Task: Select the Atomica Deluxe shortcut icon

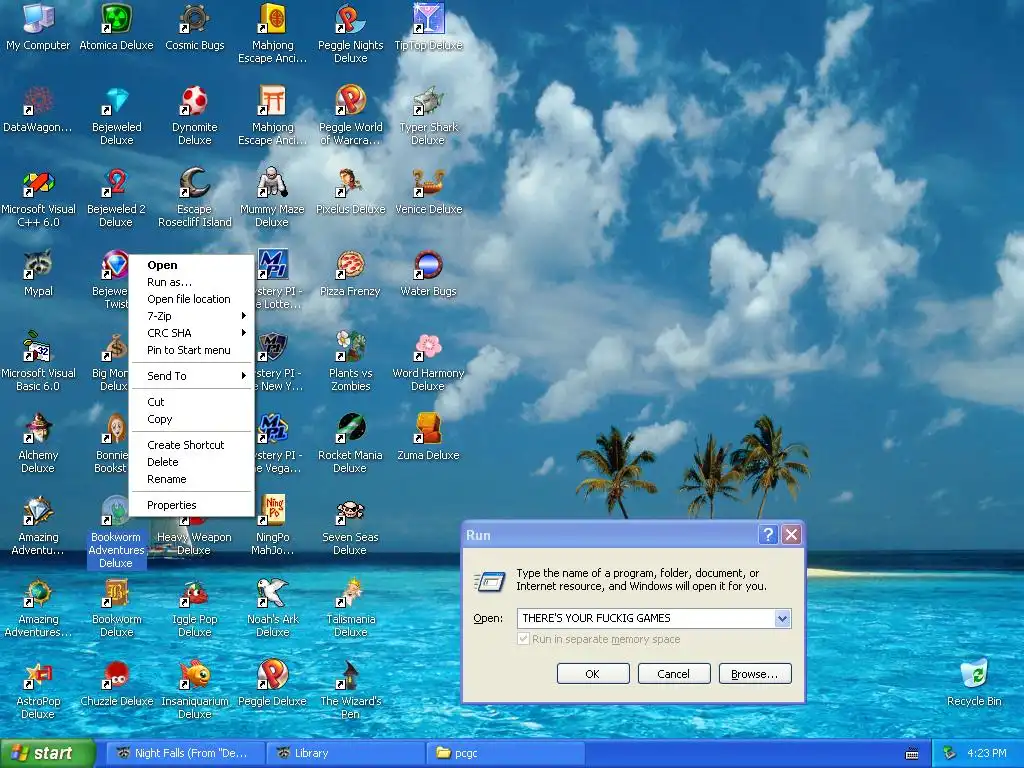Action: click(x=116, y=18)
